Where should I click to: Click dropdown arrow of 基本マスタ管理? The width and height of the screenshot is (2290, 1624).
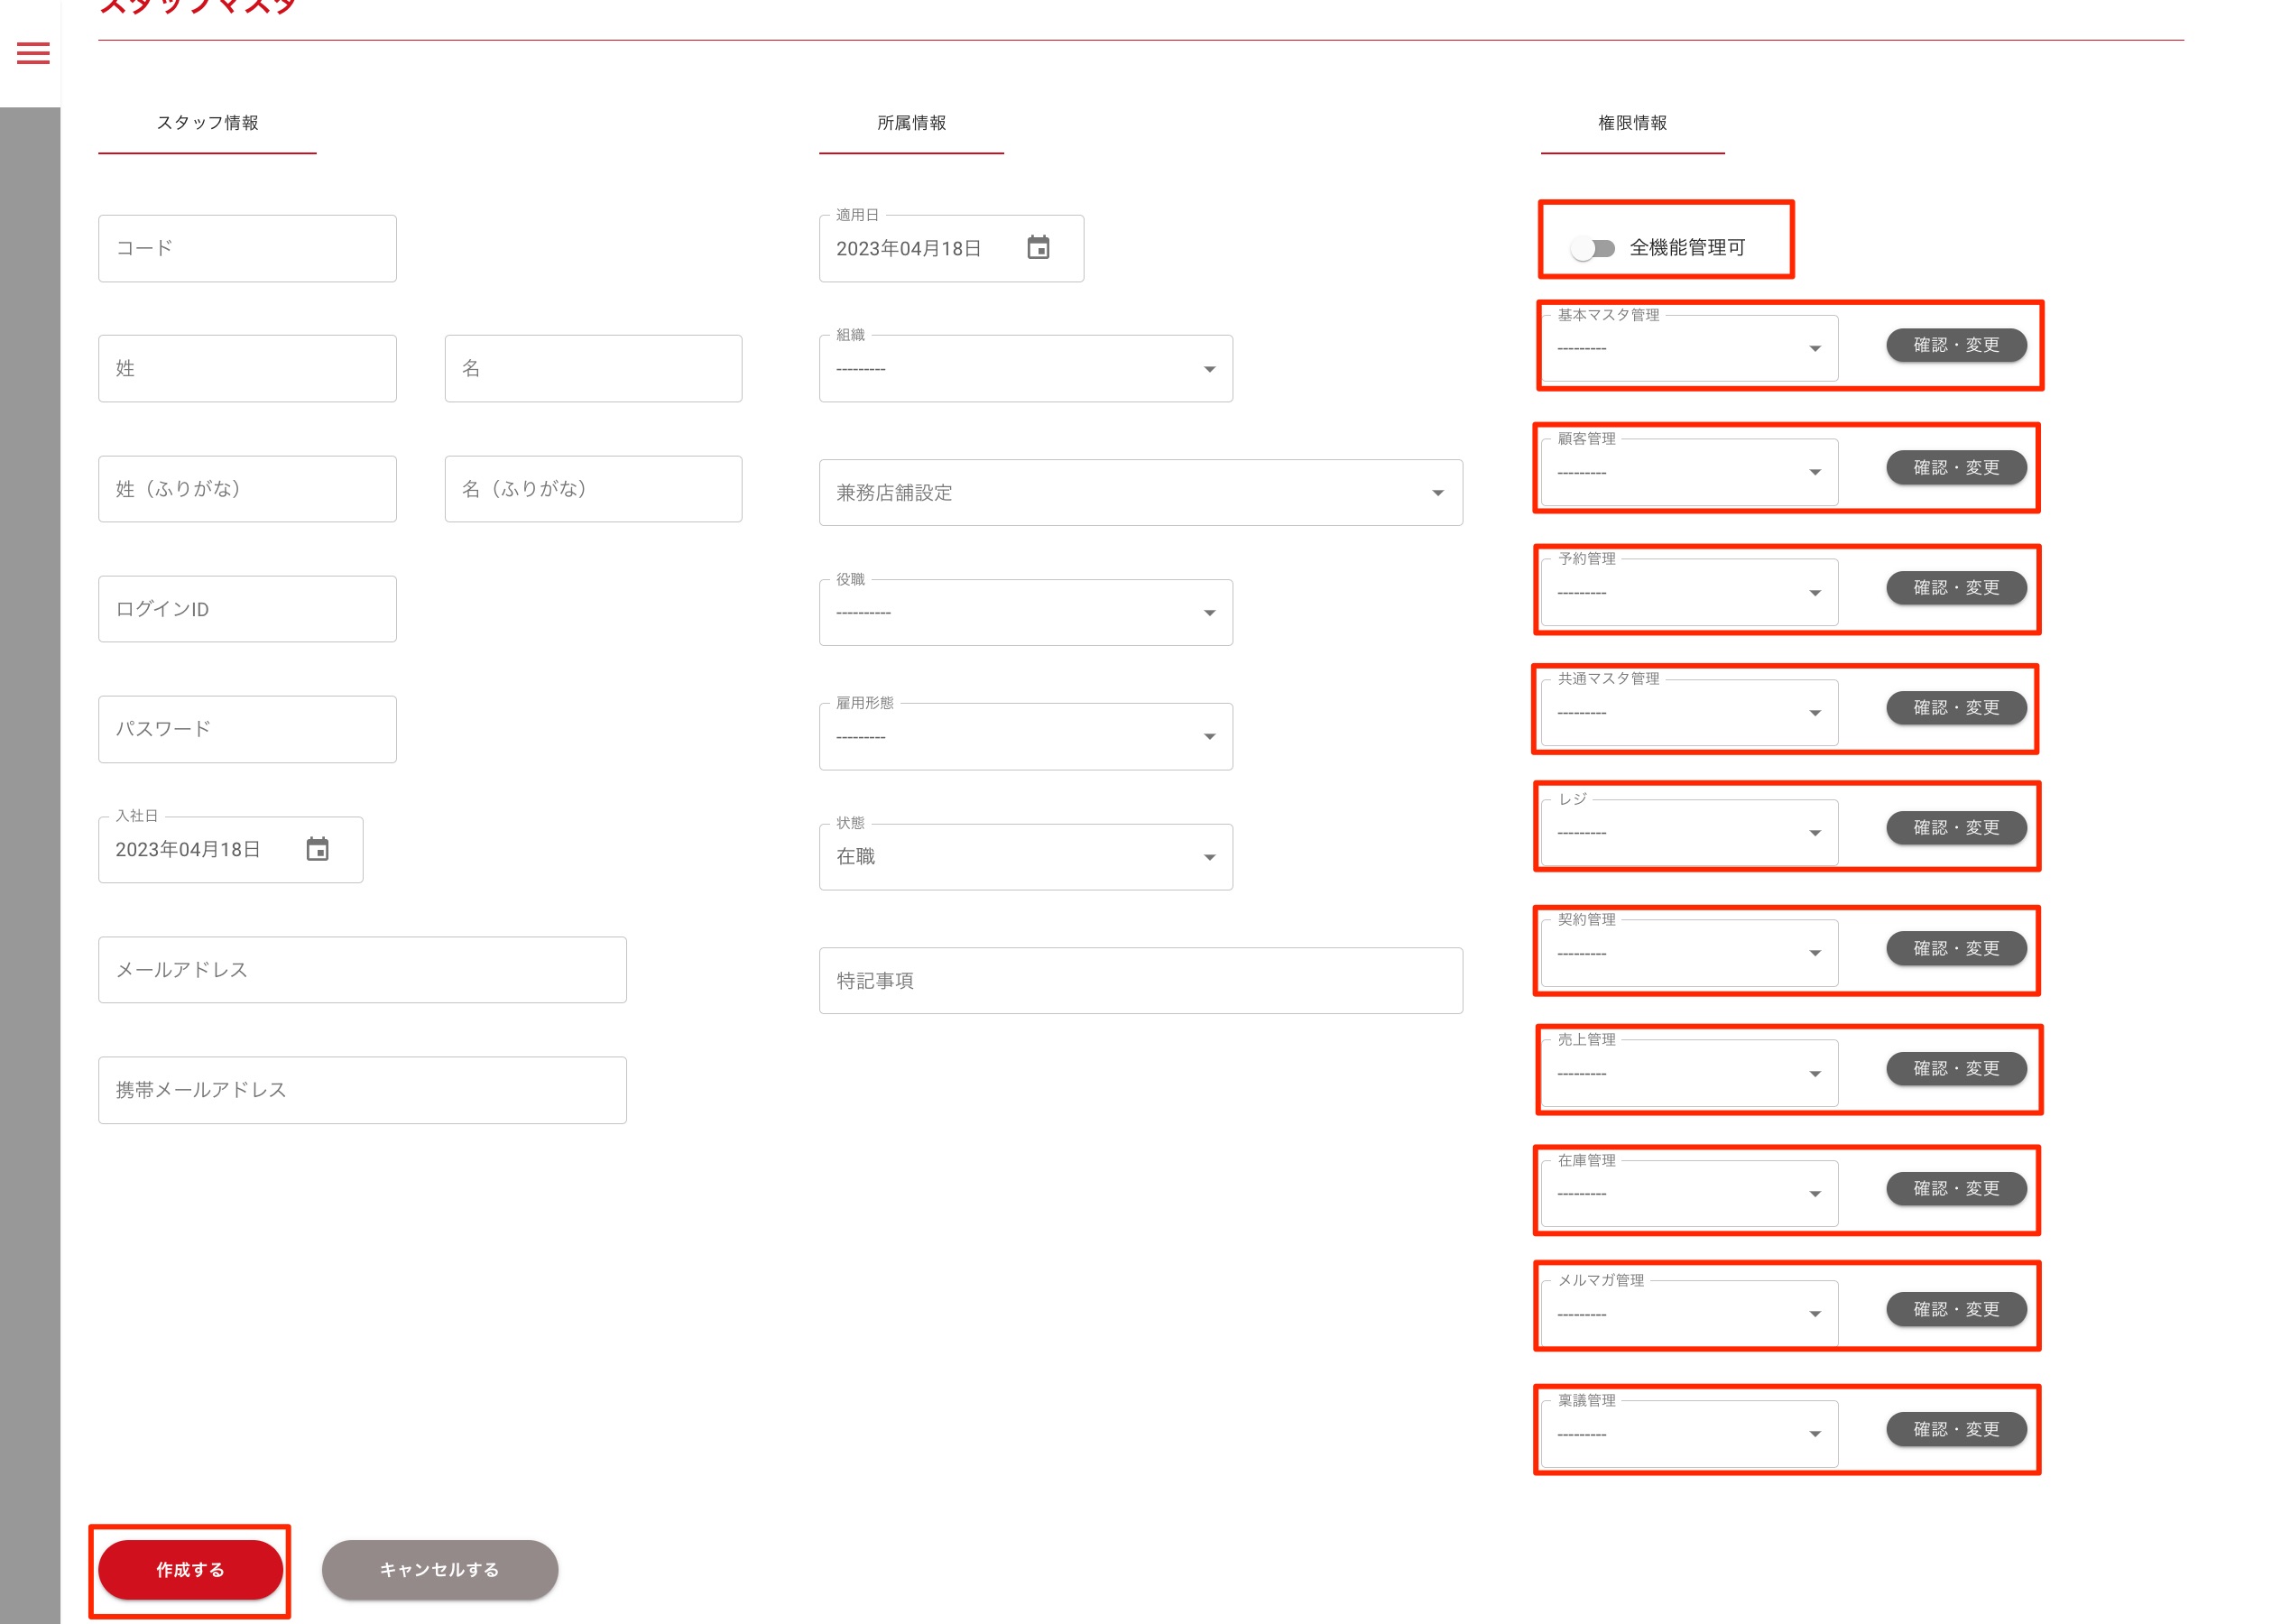click(1814, 348)
